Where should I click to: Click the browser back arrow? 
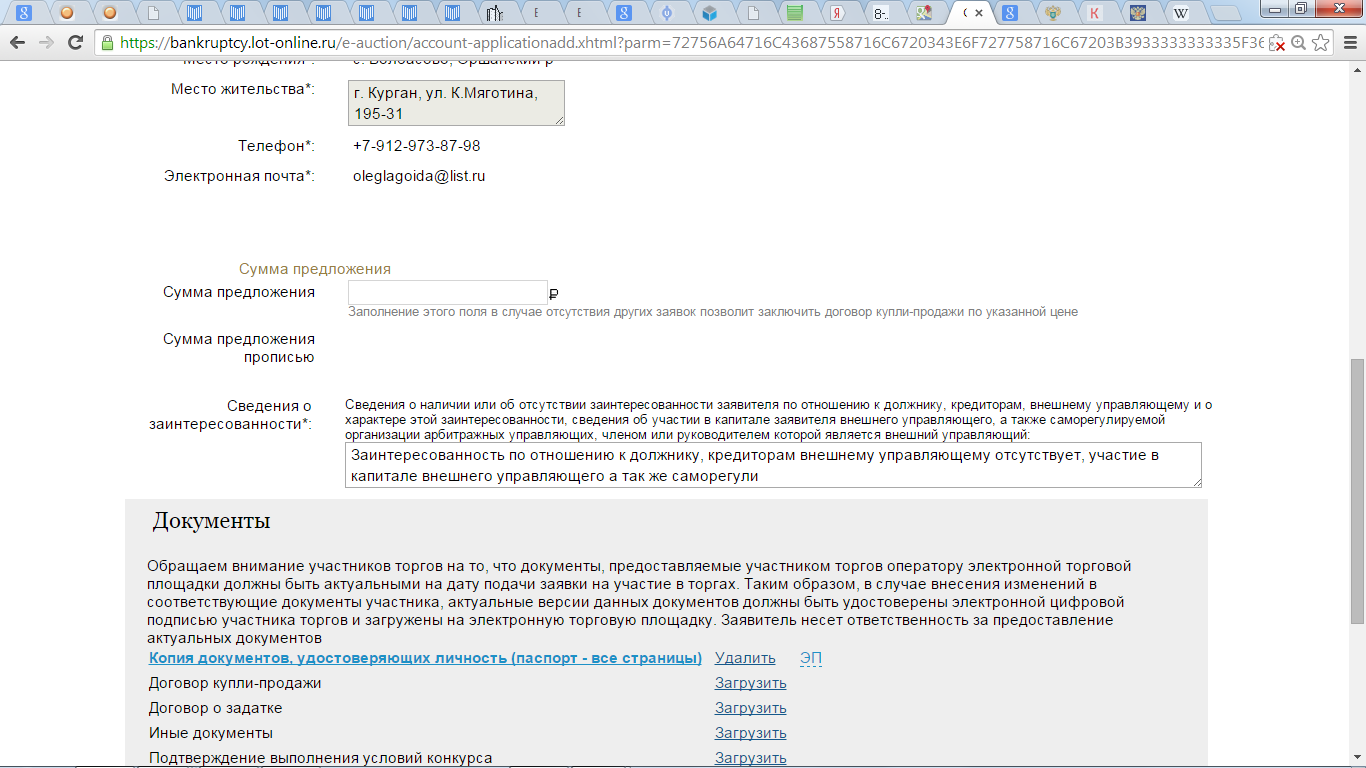coord(17,43)
